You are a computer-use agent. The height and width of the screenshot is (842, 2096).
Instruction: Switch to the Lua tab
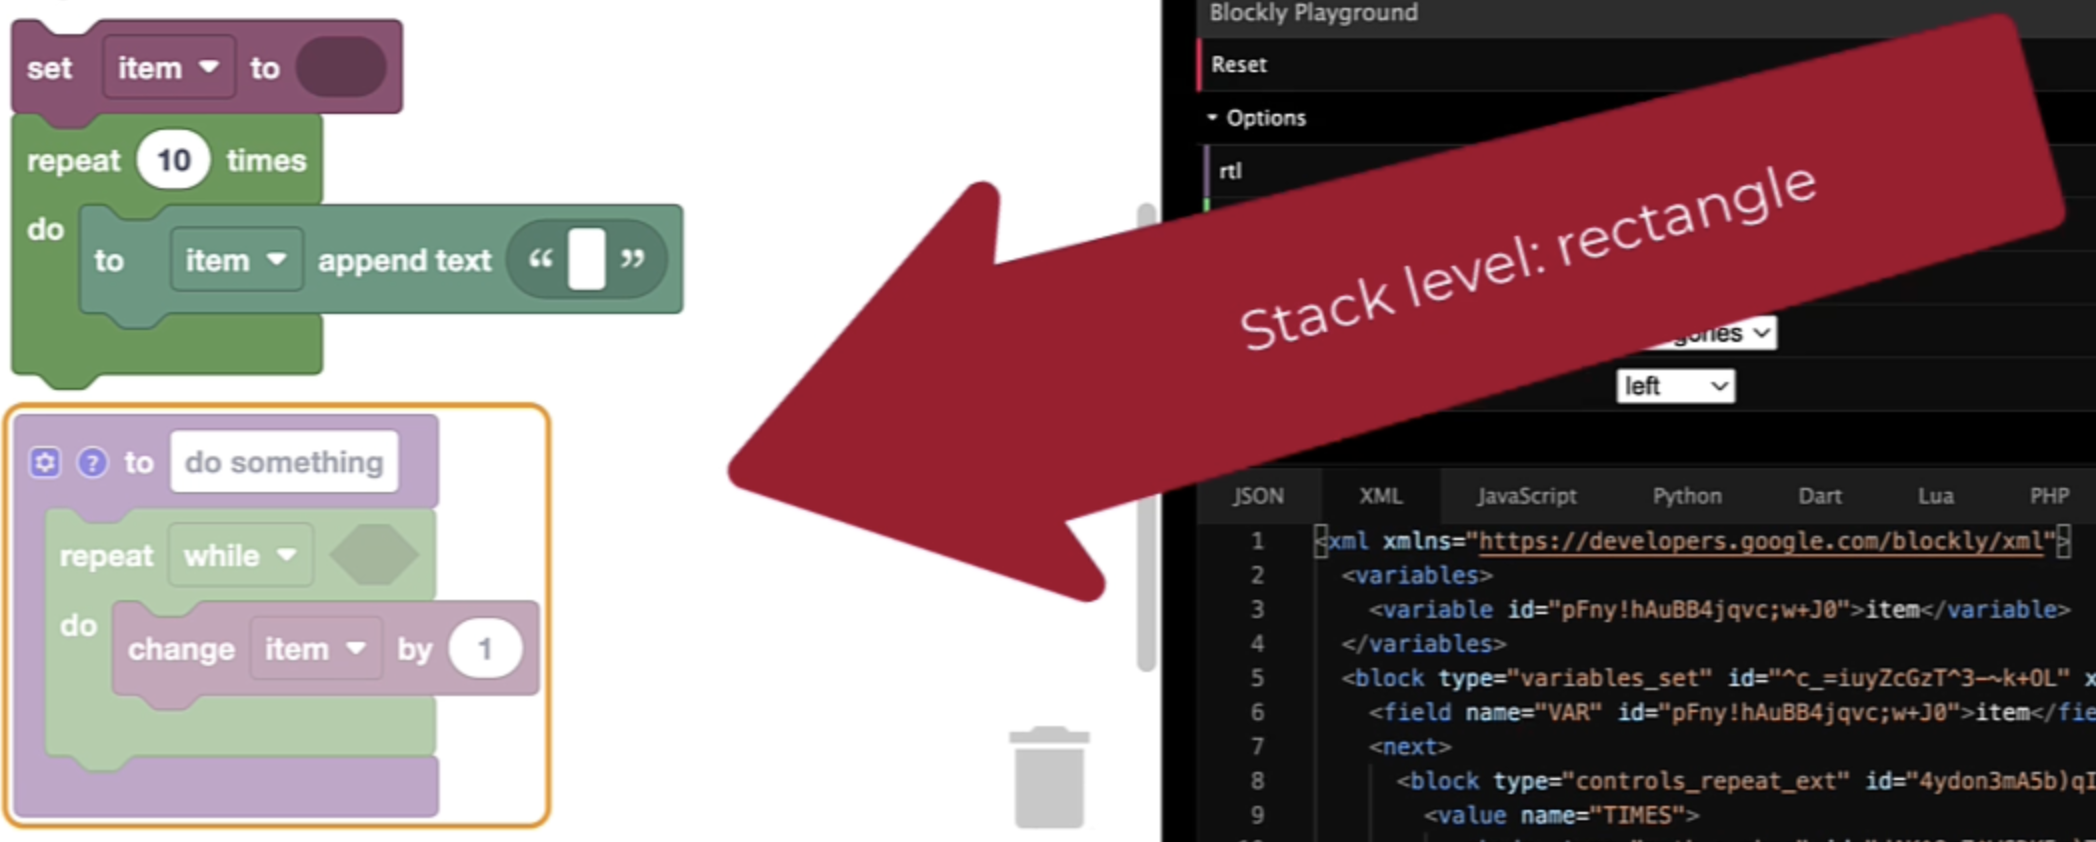coord(1936,496)
